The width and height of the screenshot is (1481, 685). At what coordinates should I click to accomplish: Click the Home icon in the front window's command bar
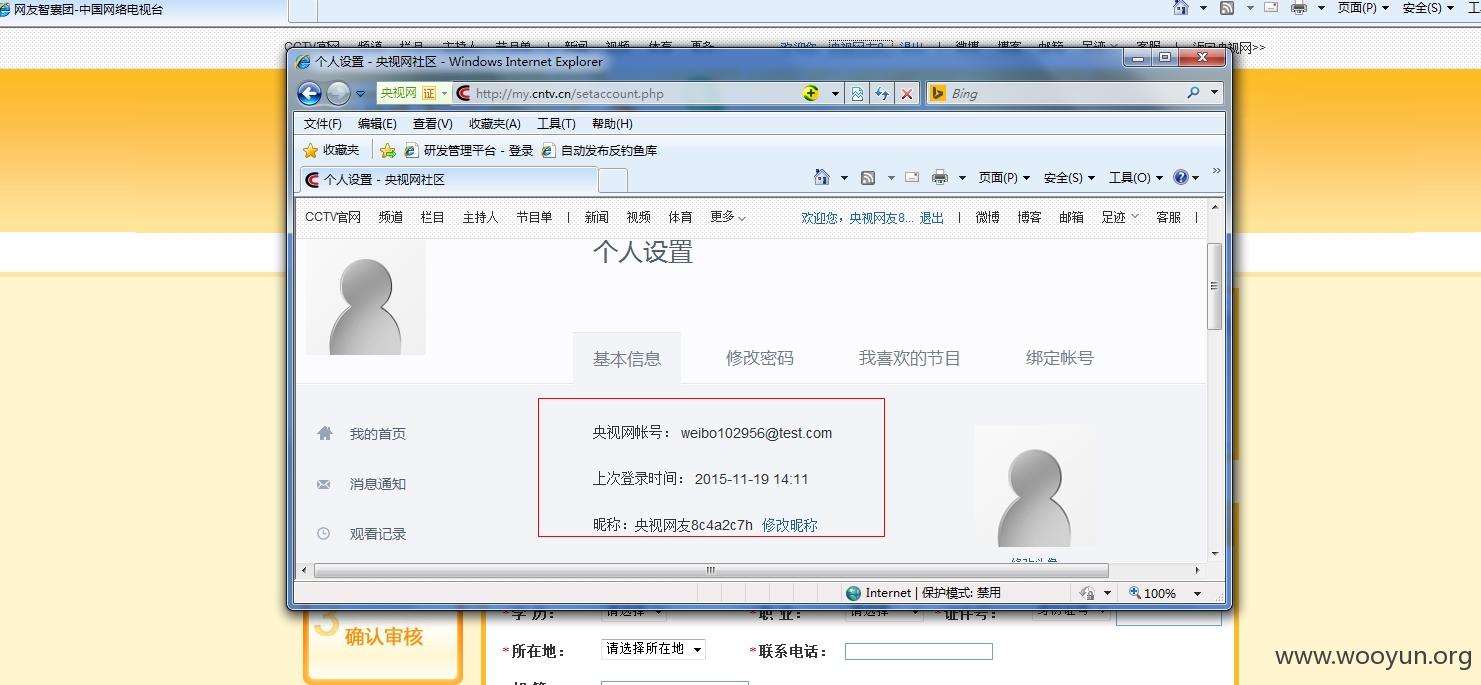pyautogui.click(x=822, y=177)
